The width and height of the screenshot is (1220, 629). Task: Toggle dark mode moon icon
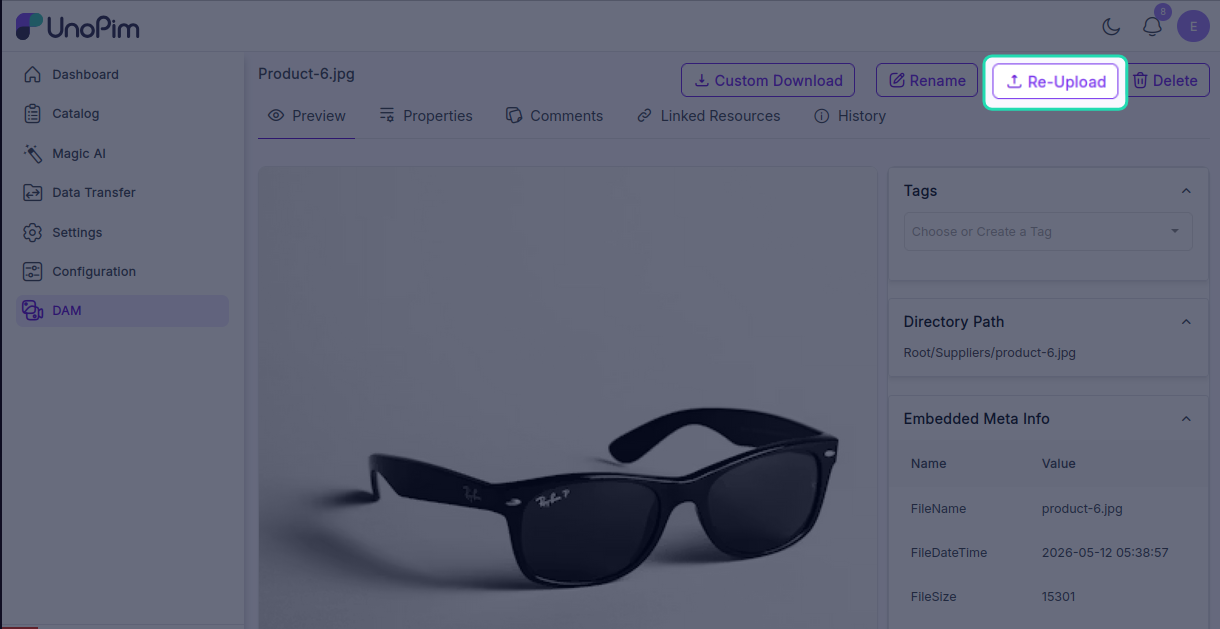pos(1111,27)
